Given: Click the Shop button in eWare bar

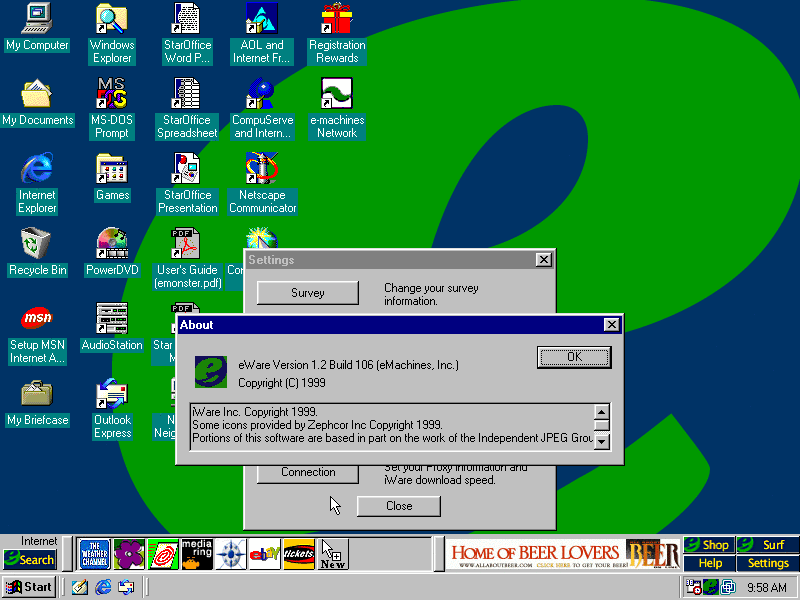Looking at the screenshot, I should coord(709,545).
